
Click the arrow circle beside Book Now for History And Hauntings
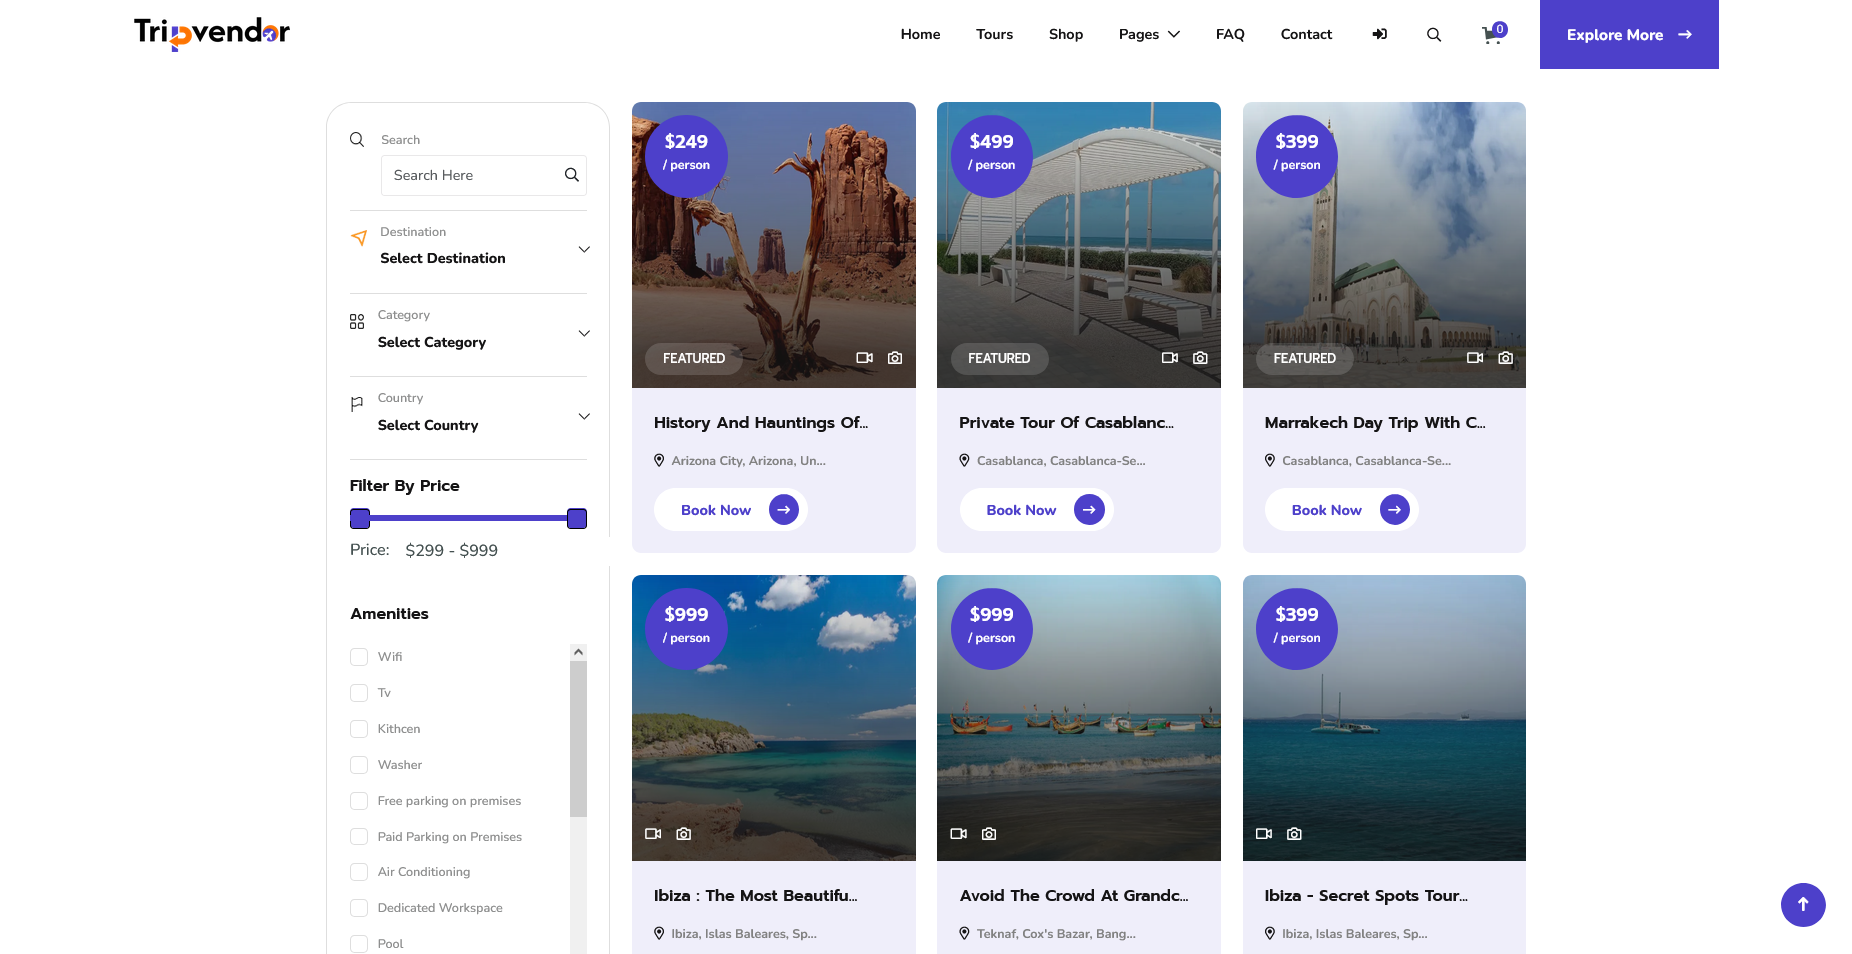(x=784, y=510)
